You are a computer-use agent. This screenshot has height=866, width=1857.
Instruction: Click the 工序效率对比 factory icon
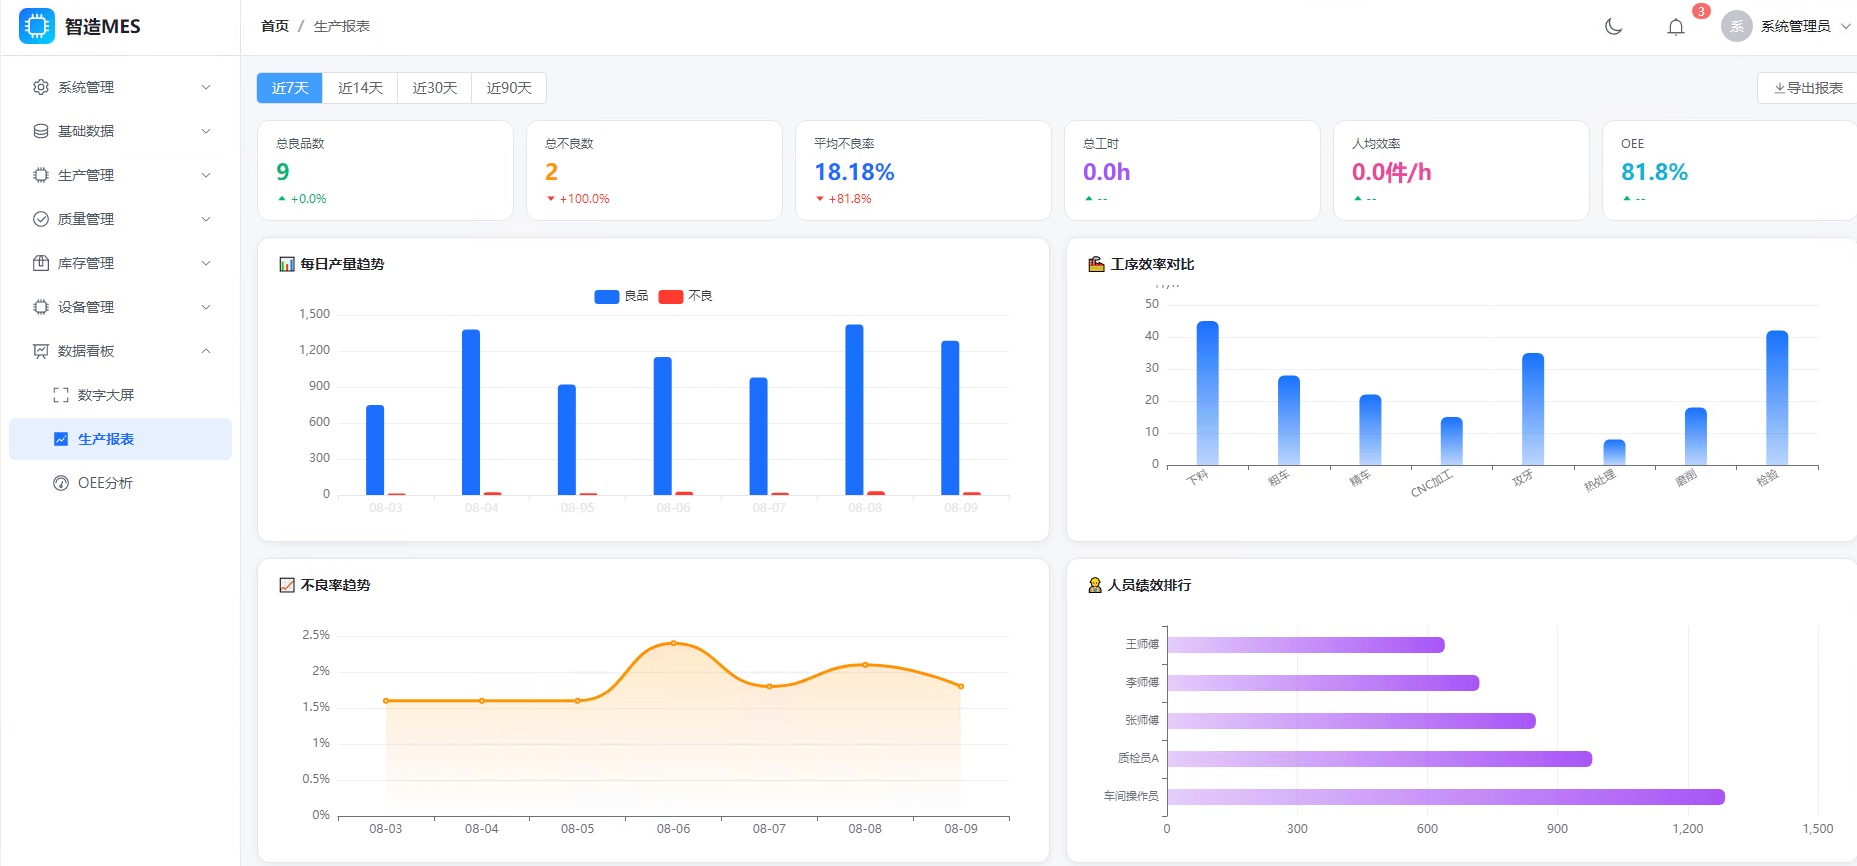point(1096,264)
